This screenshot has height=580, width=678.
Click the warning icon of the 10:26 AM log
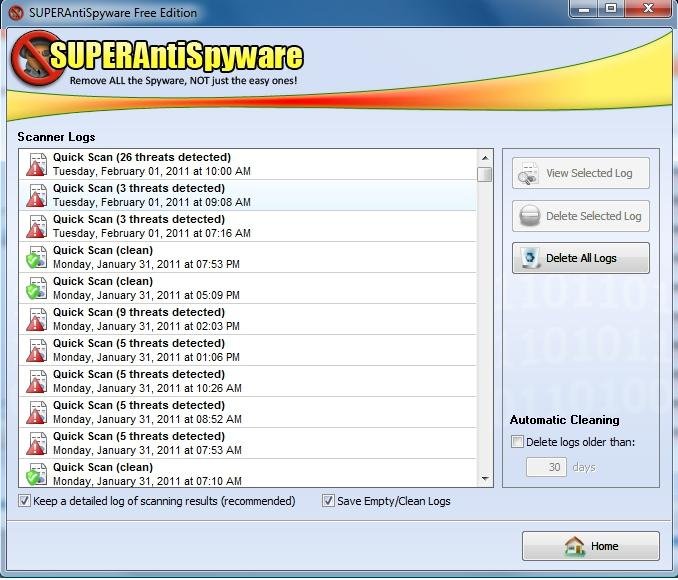[x=36, y=381]
